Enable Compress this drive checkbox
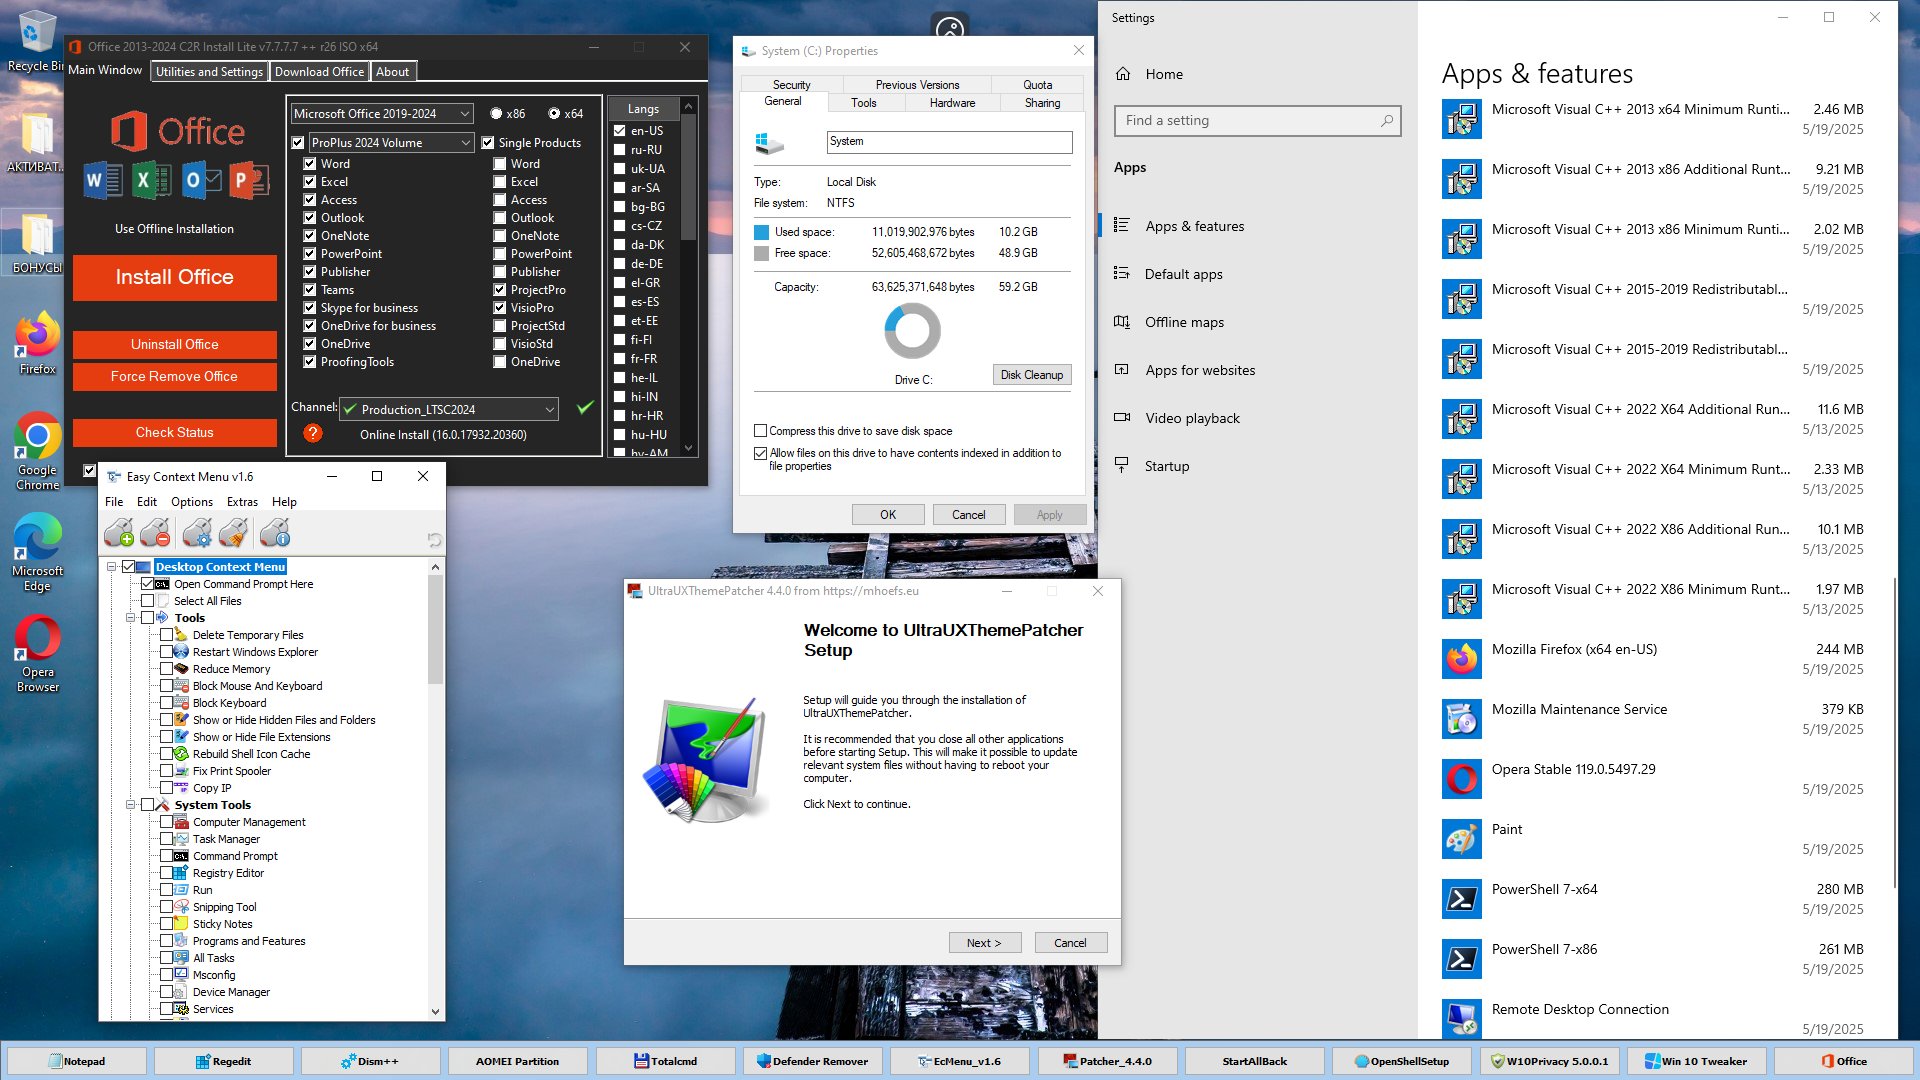Image resolution: width=1920 pixels, height=1080 pixels. (x=761, y=431)
